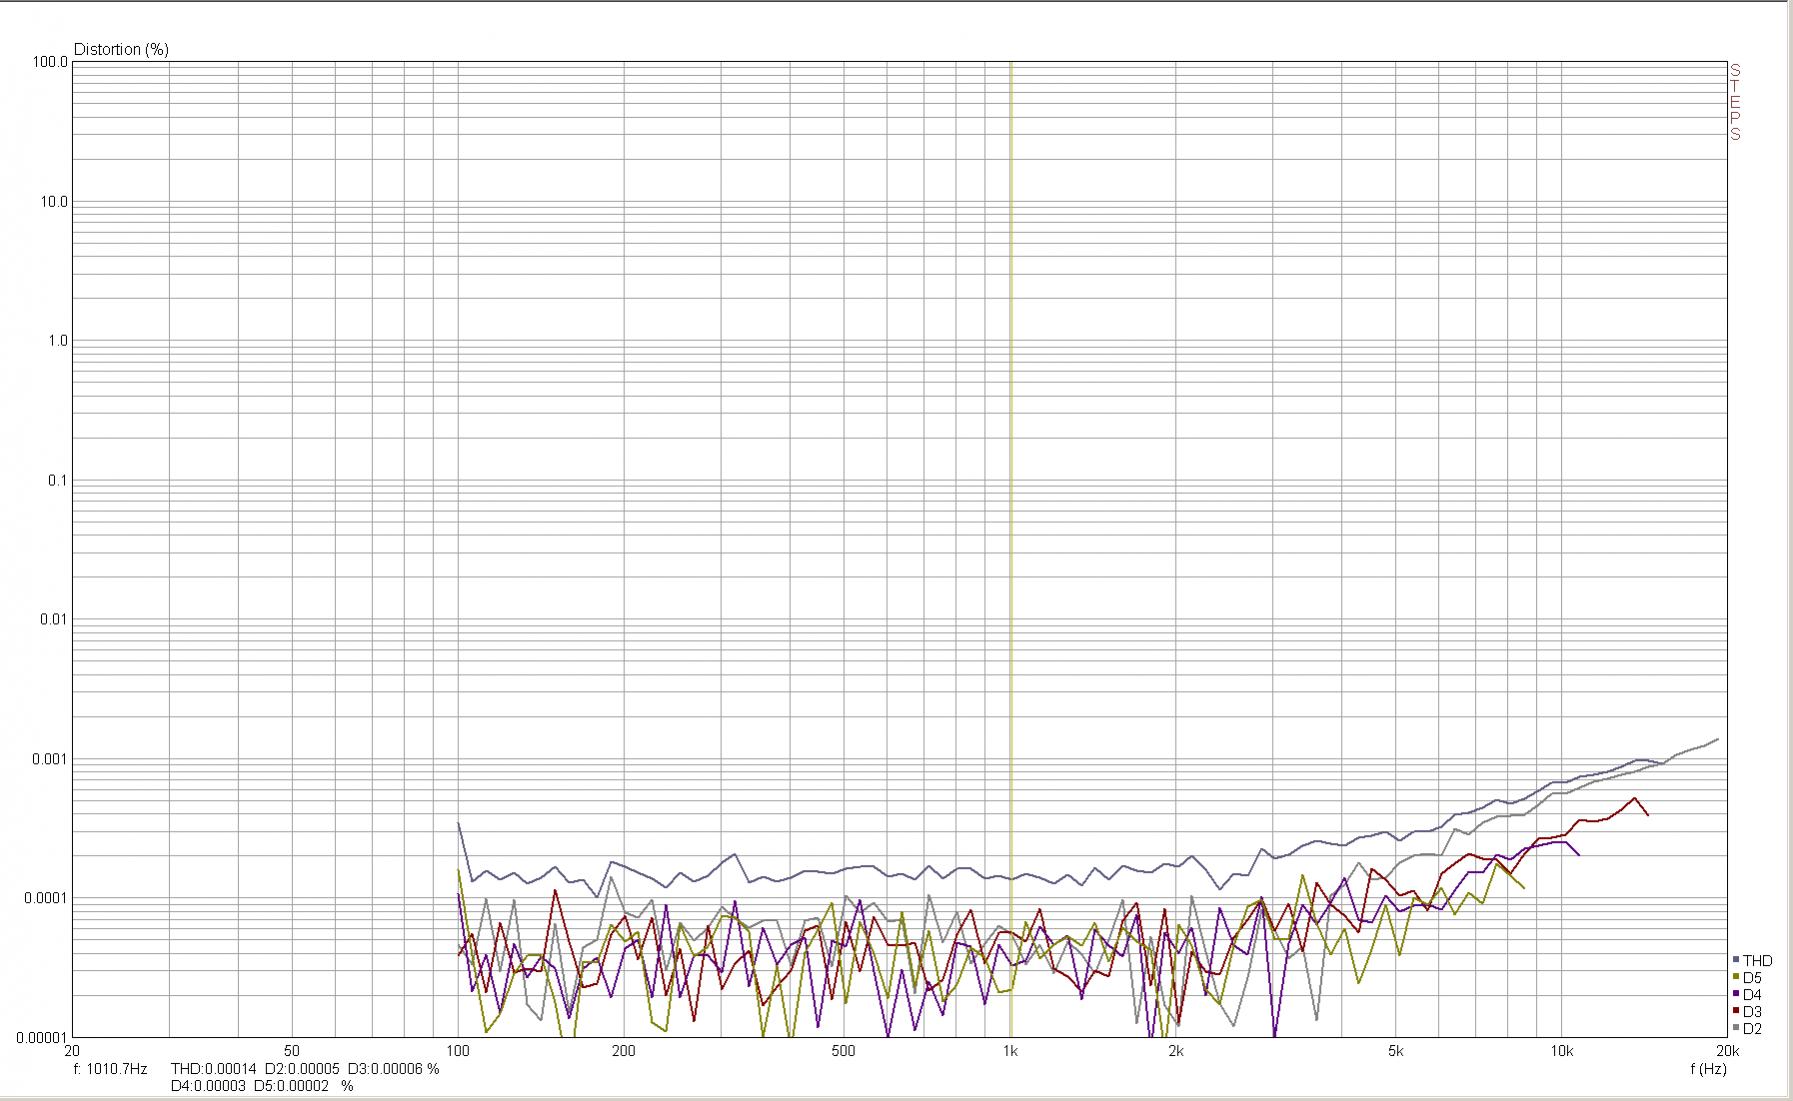Click the 5k x-axis frequency label
The image size is (1793, 1101).
tap(1397, 1051)
